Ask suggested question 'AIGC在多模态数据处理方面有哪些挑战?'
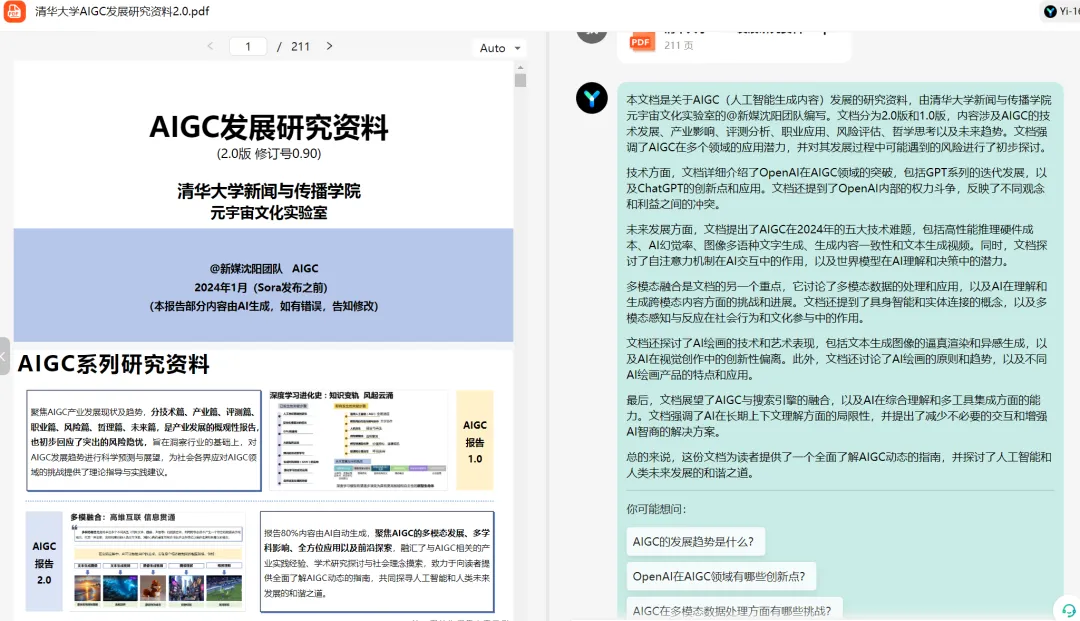This screenshot has height=621, width=1080. [734, 609]
